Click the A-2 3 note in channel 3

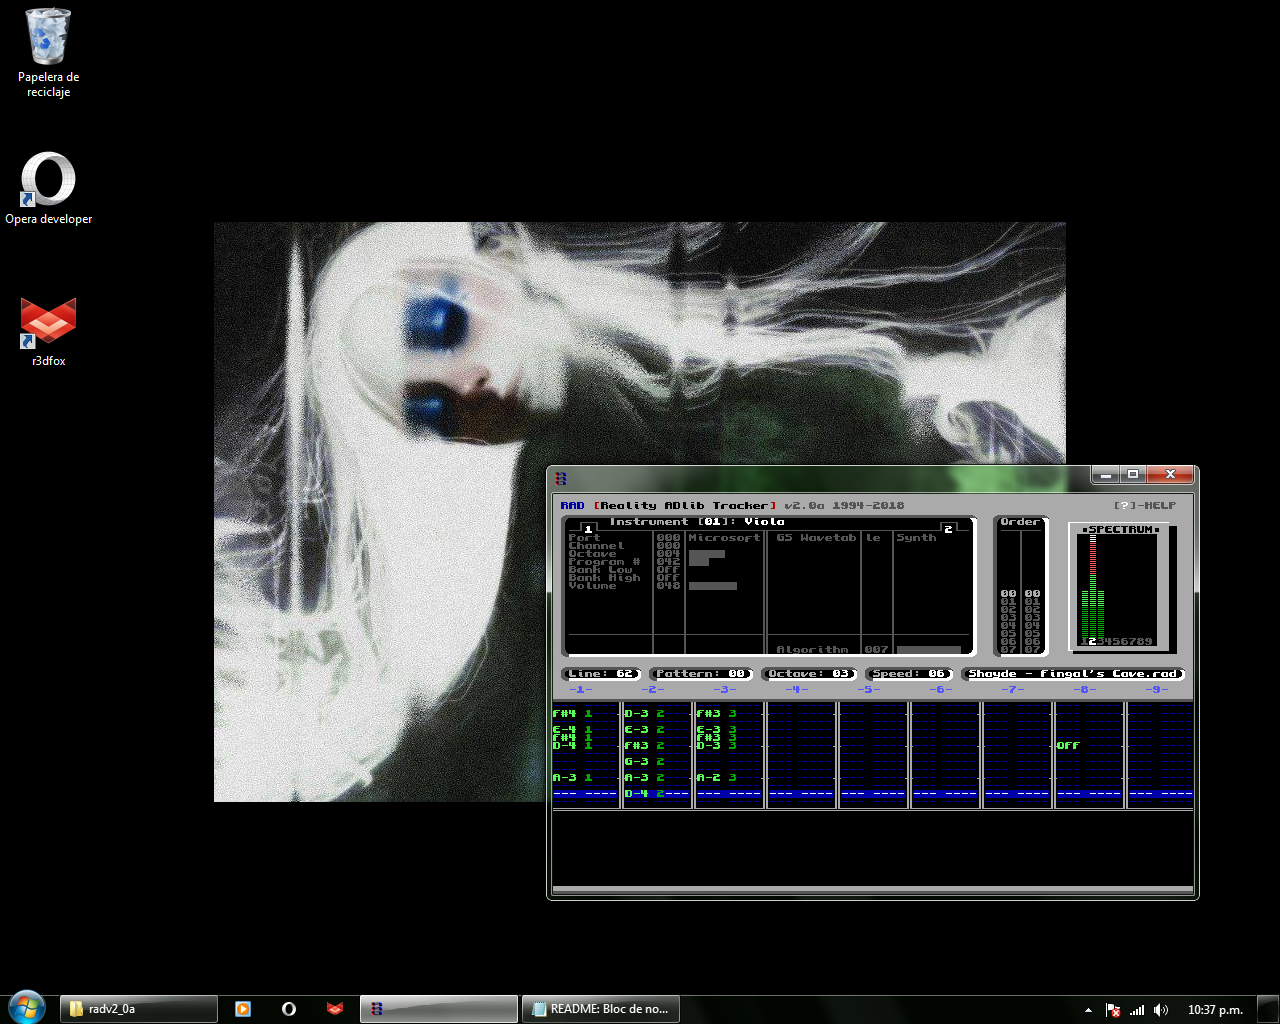point(717,777)
